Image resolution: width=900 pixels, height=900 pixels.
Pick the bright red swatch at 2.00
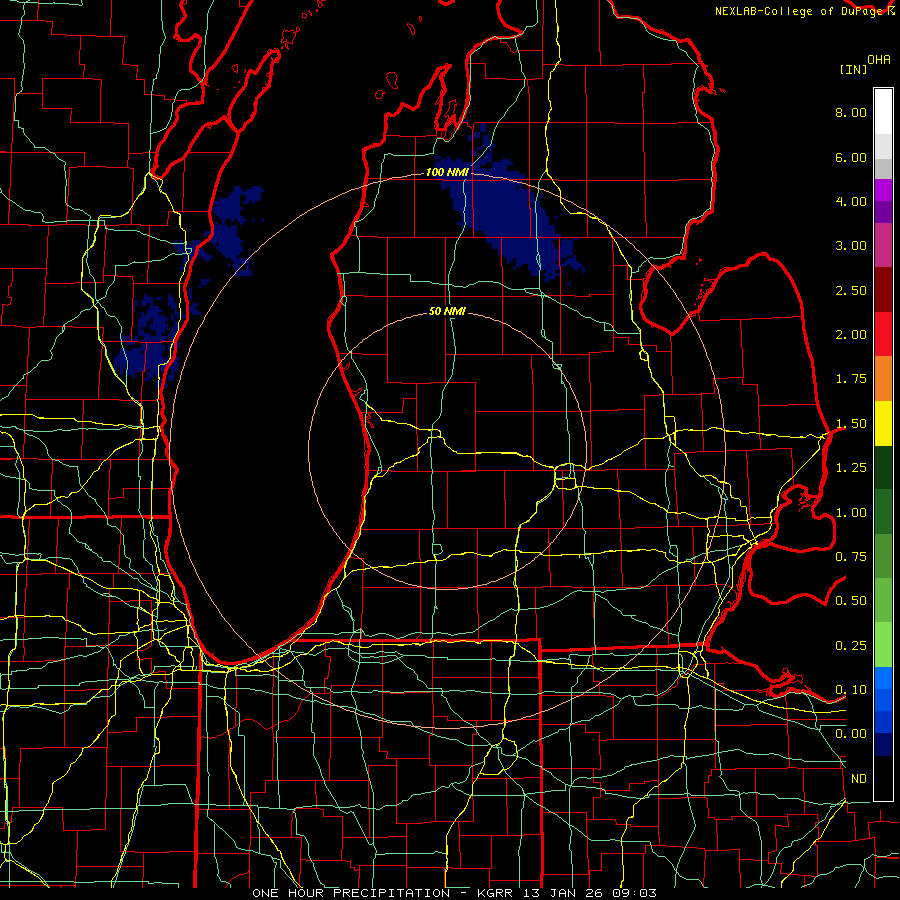tap(883, 334)
